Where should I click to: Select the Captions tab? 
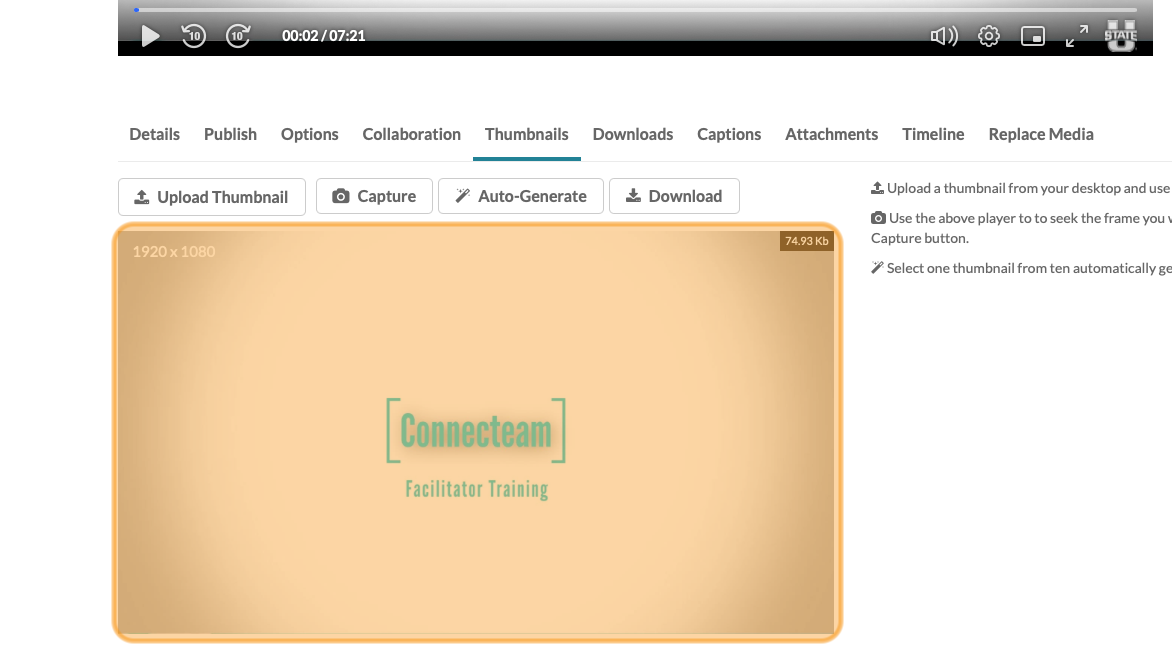[x=729, y=134]
